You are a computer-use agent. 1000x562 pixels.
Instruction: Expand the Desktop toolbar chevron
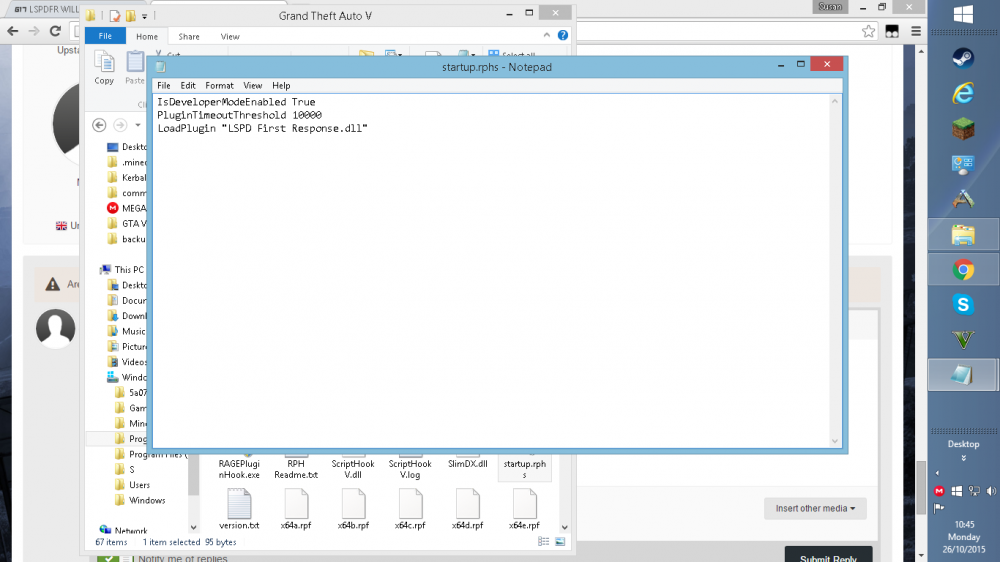(x=963, y=459)
